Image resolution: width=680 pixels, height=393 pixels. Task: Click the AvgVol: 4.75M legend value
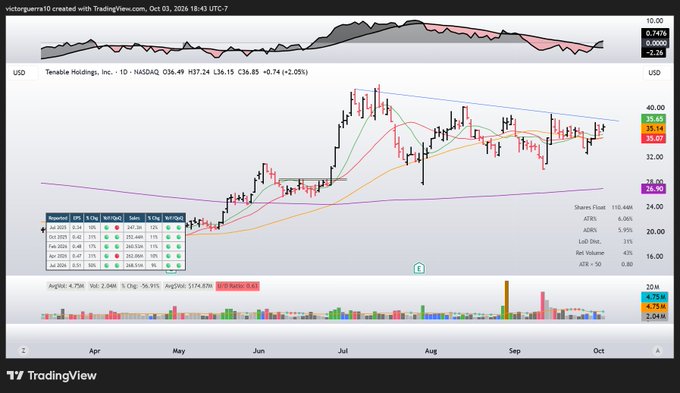click(x=66, y=286)
